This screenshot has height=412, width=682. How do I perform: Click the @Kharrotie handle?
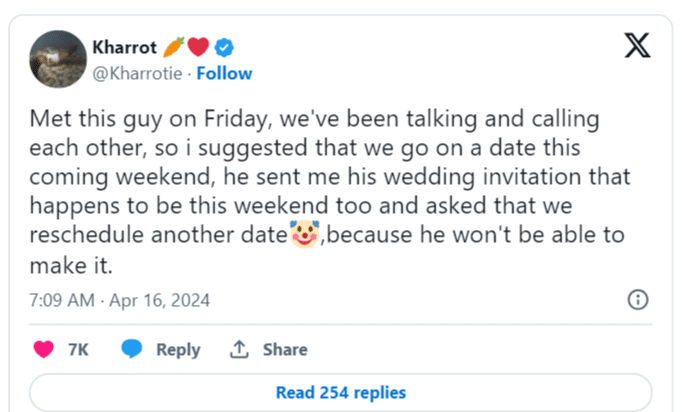pyautogui.click(x=139, y=73)
